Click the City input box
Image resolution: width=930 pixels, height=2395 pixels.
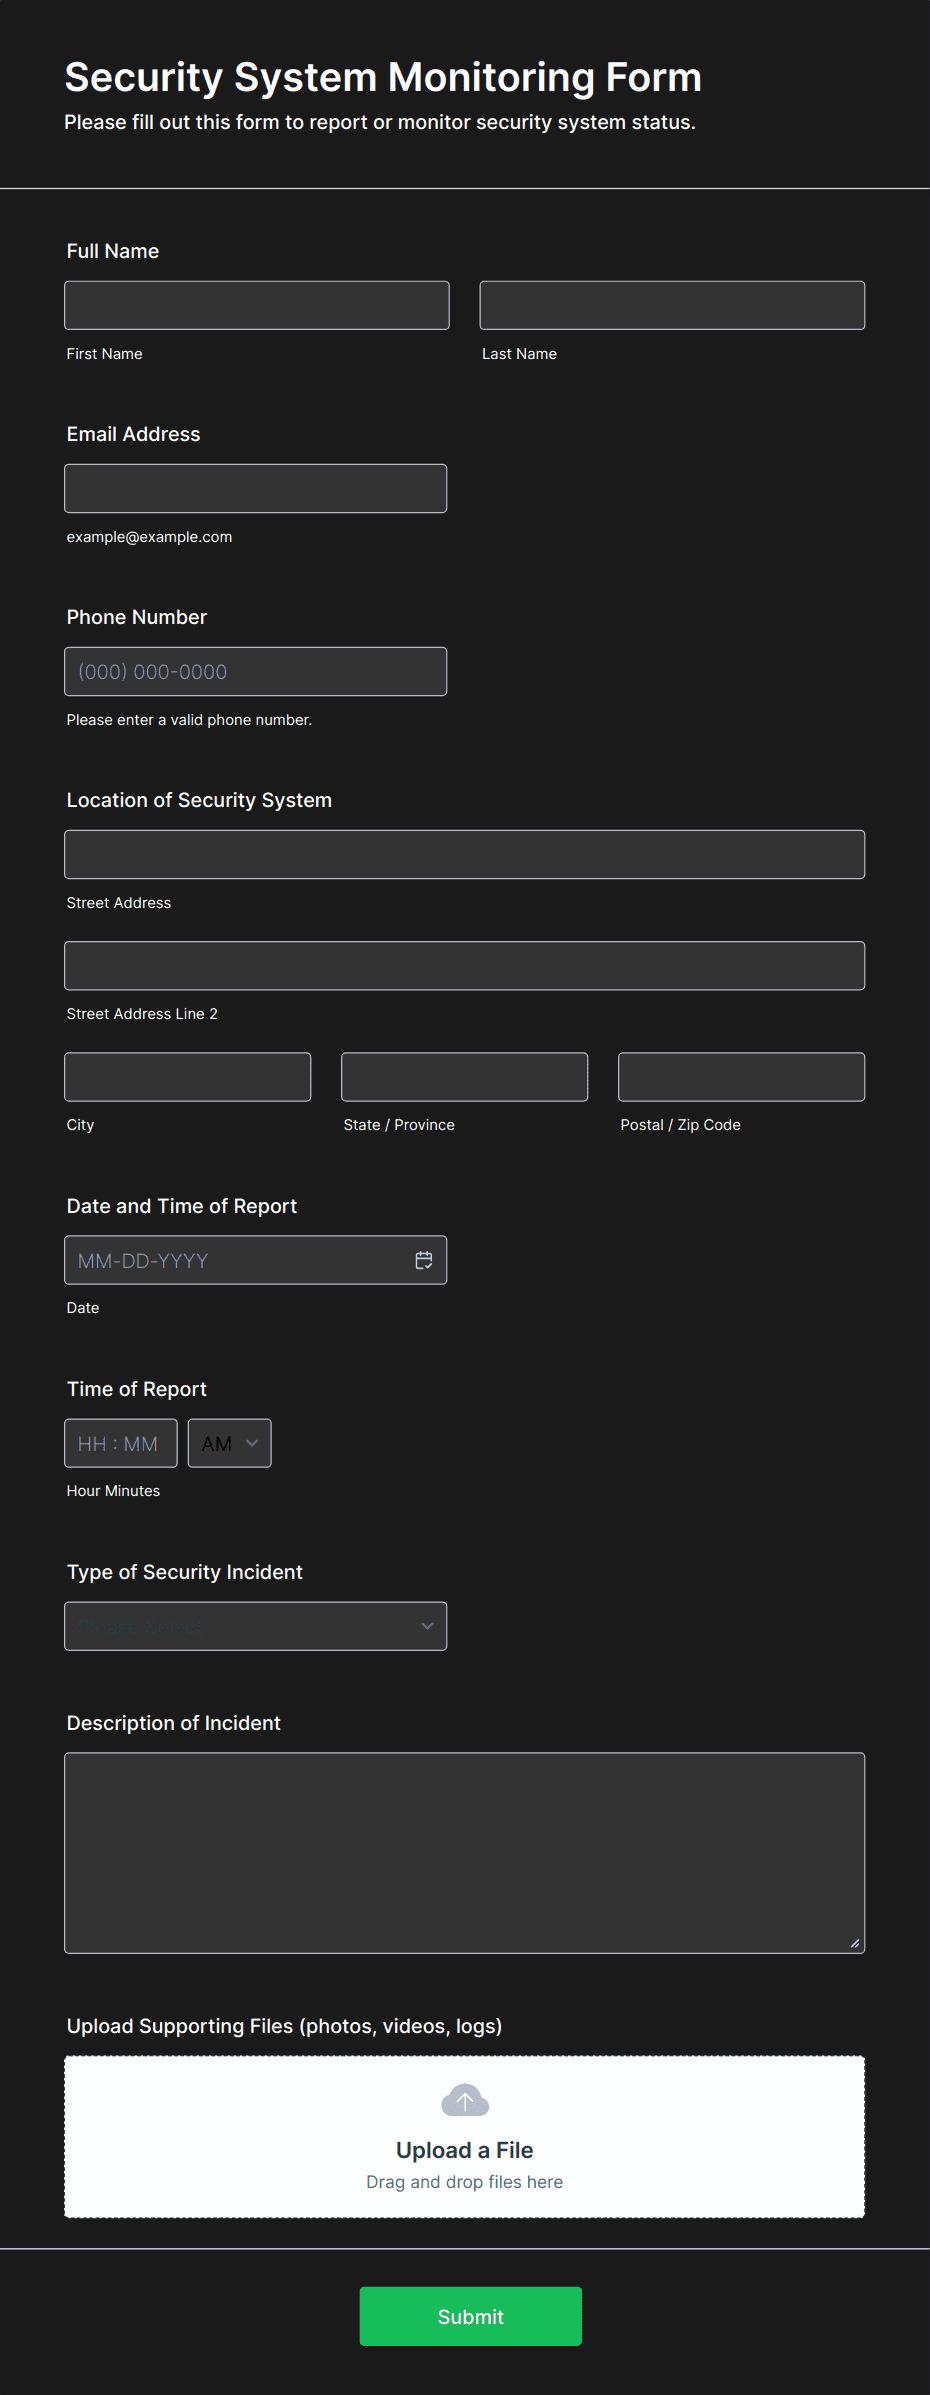pyautogui.click(x=188, y=1076)
